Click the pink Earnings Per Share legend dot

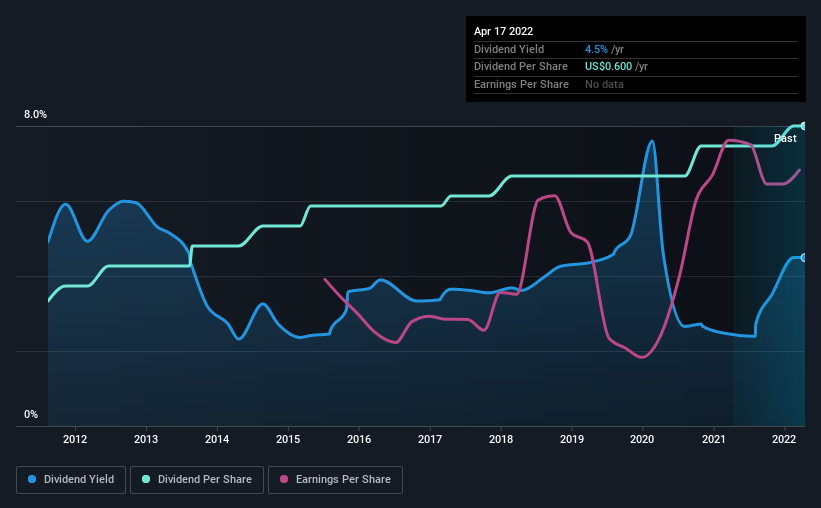284,479
